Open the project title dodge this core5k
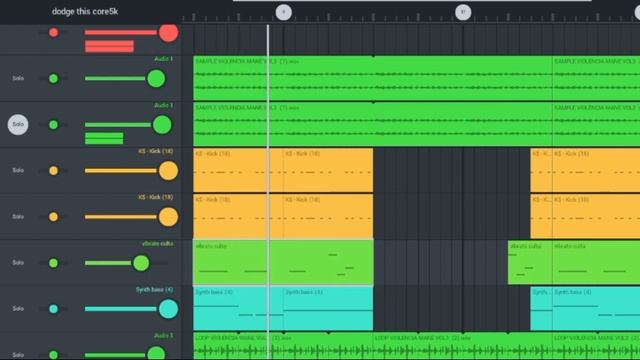 tap(85, 11)
